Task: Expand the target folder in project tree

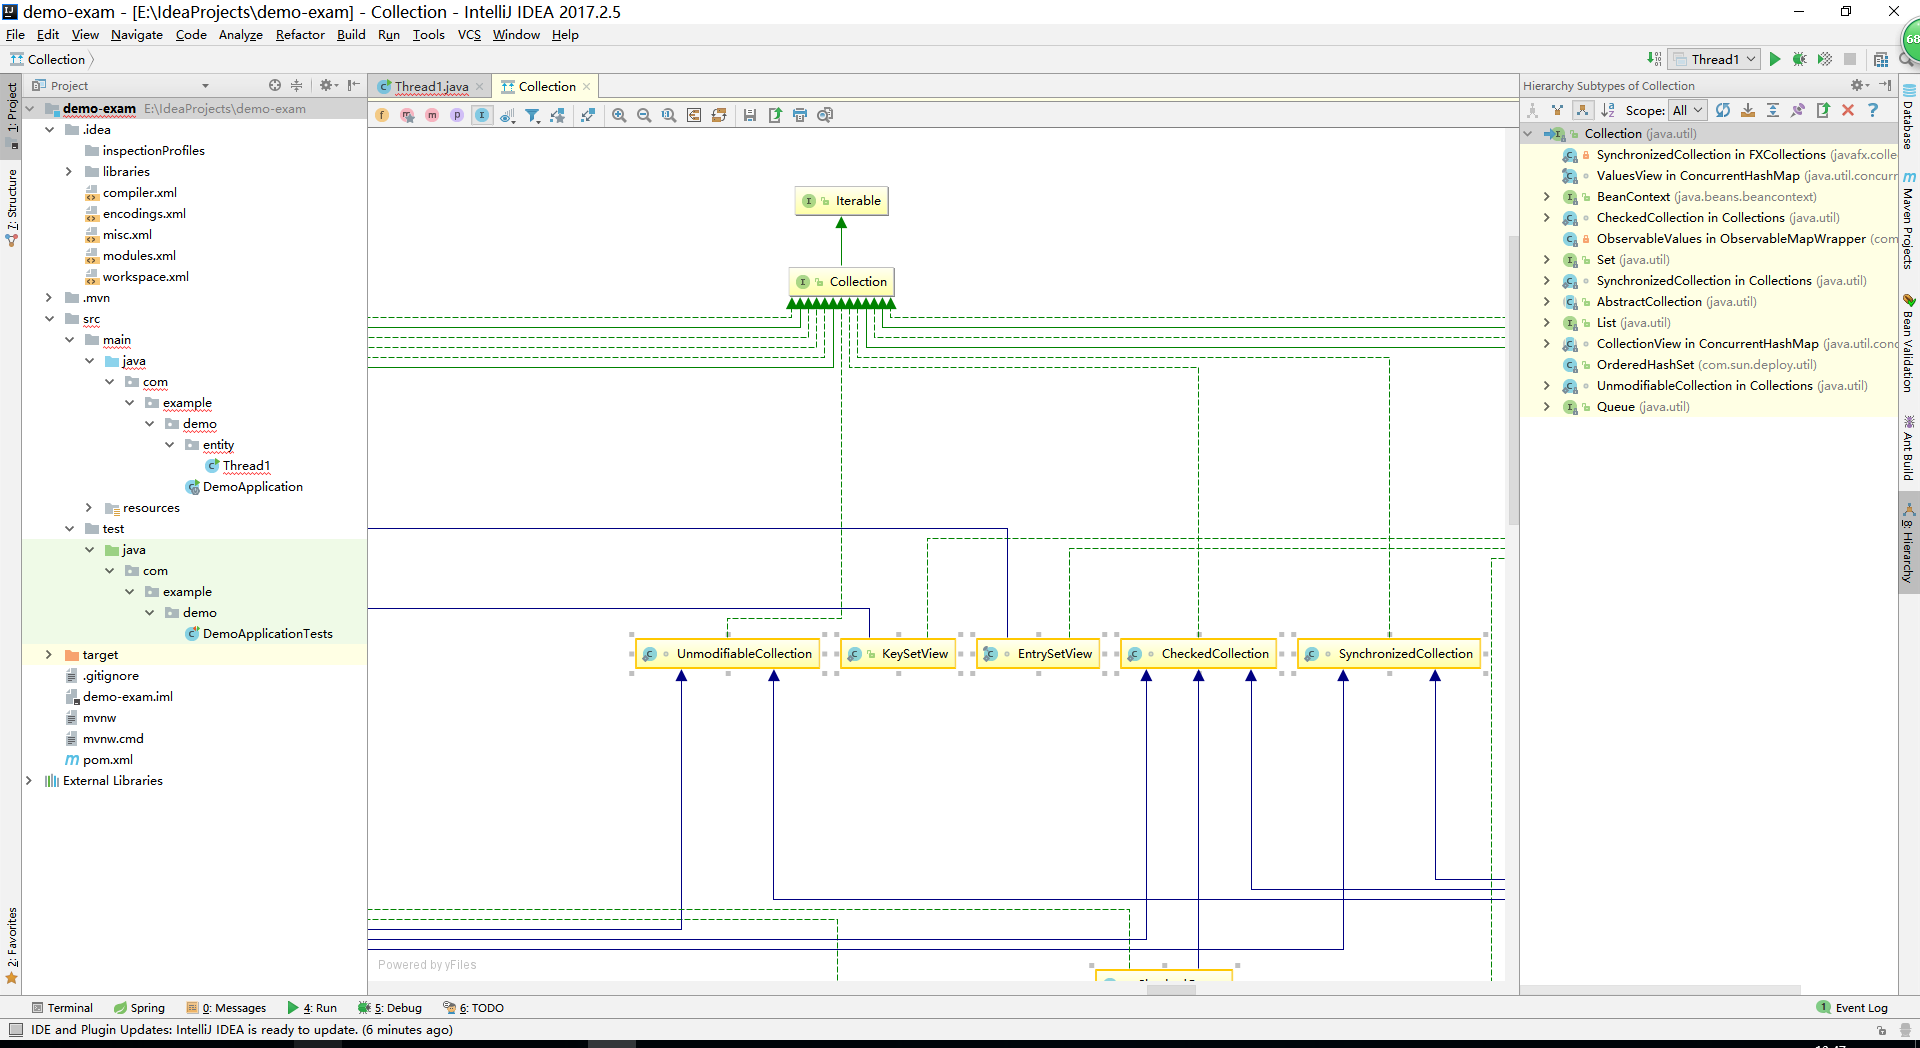Action: click(49, 655)
